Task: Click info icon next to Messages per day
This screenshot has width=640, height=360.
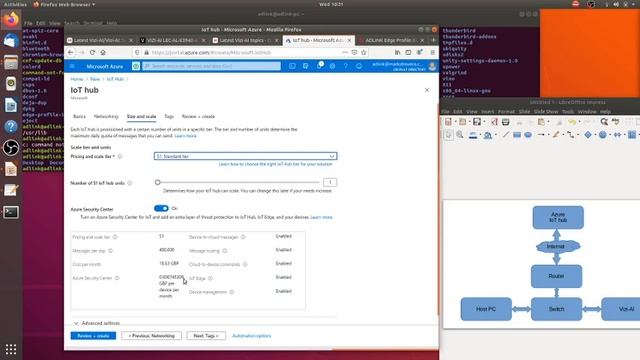Action: (x=110, y=251)
